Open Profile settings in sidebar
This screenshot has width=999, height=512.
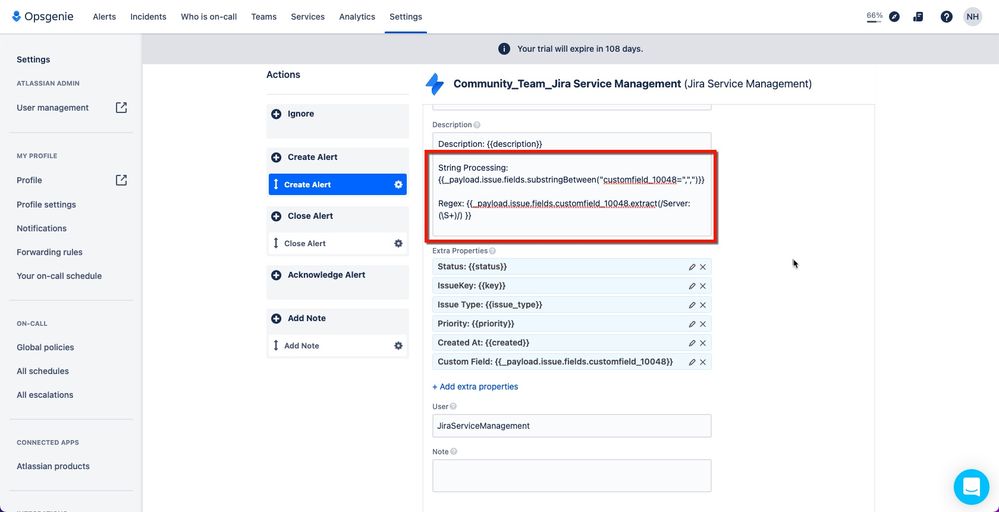[46, 204]
